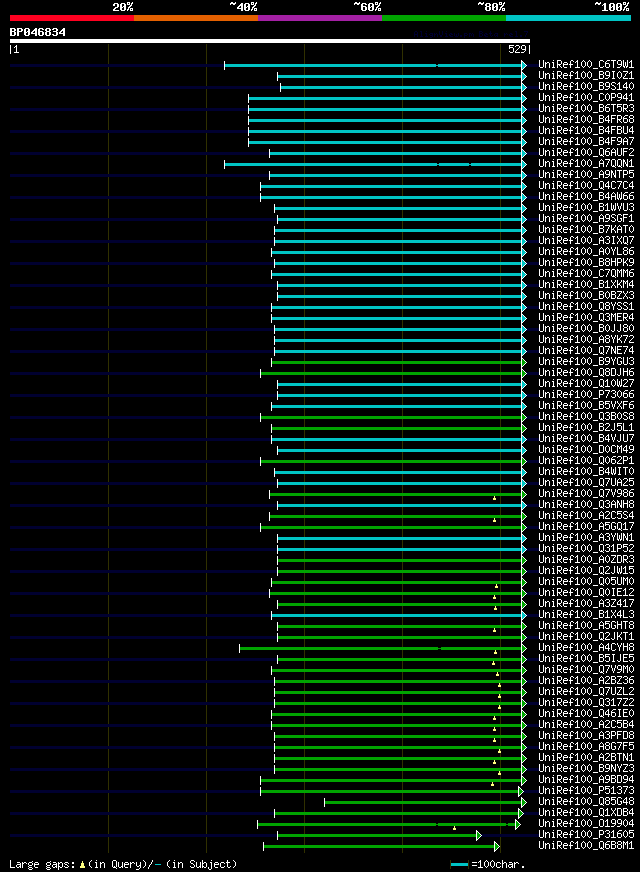The image size is (640, 872).
Task: Click hit label UniRef100_A3Z417
Action: click(586, 604)
